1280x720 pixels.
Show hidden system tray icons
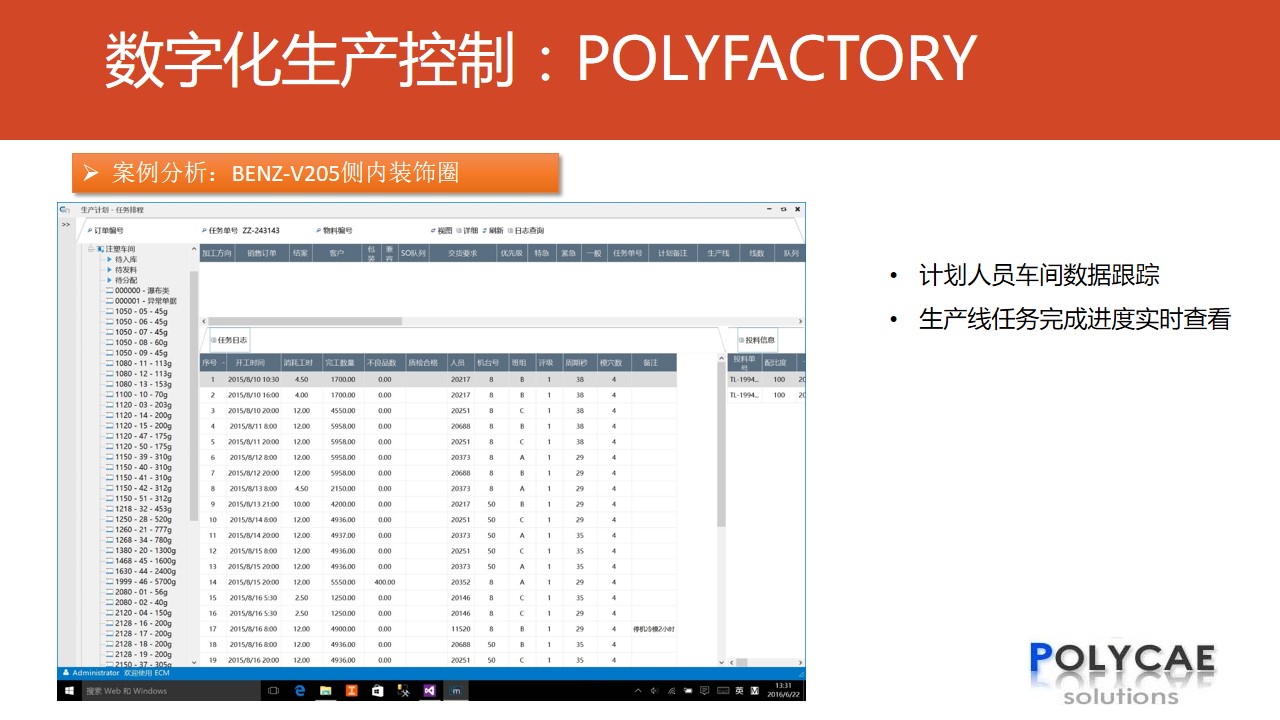(638, 691)
